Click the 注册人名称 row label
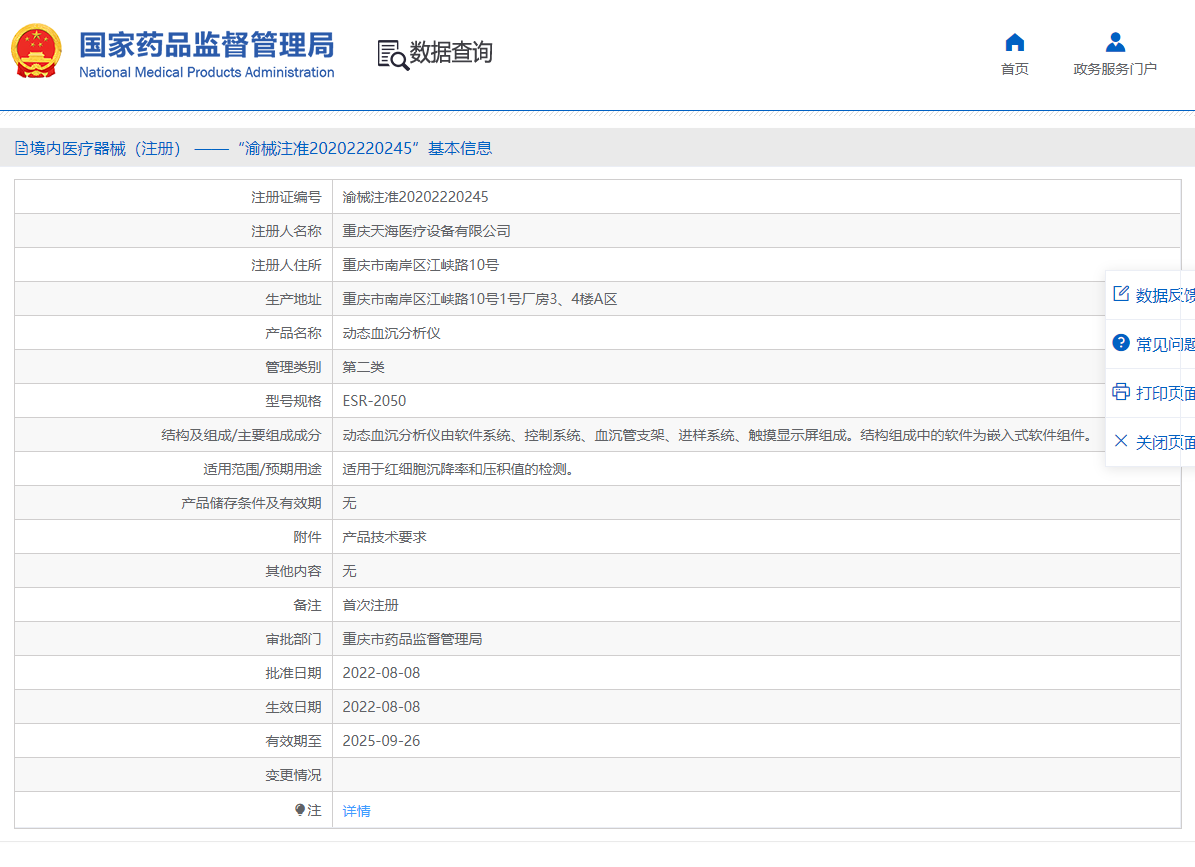 [x=287, y=231]
